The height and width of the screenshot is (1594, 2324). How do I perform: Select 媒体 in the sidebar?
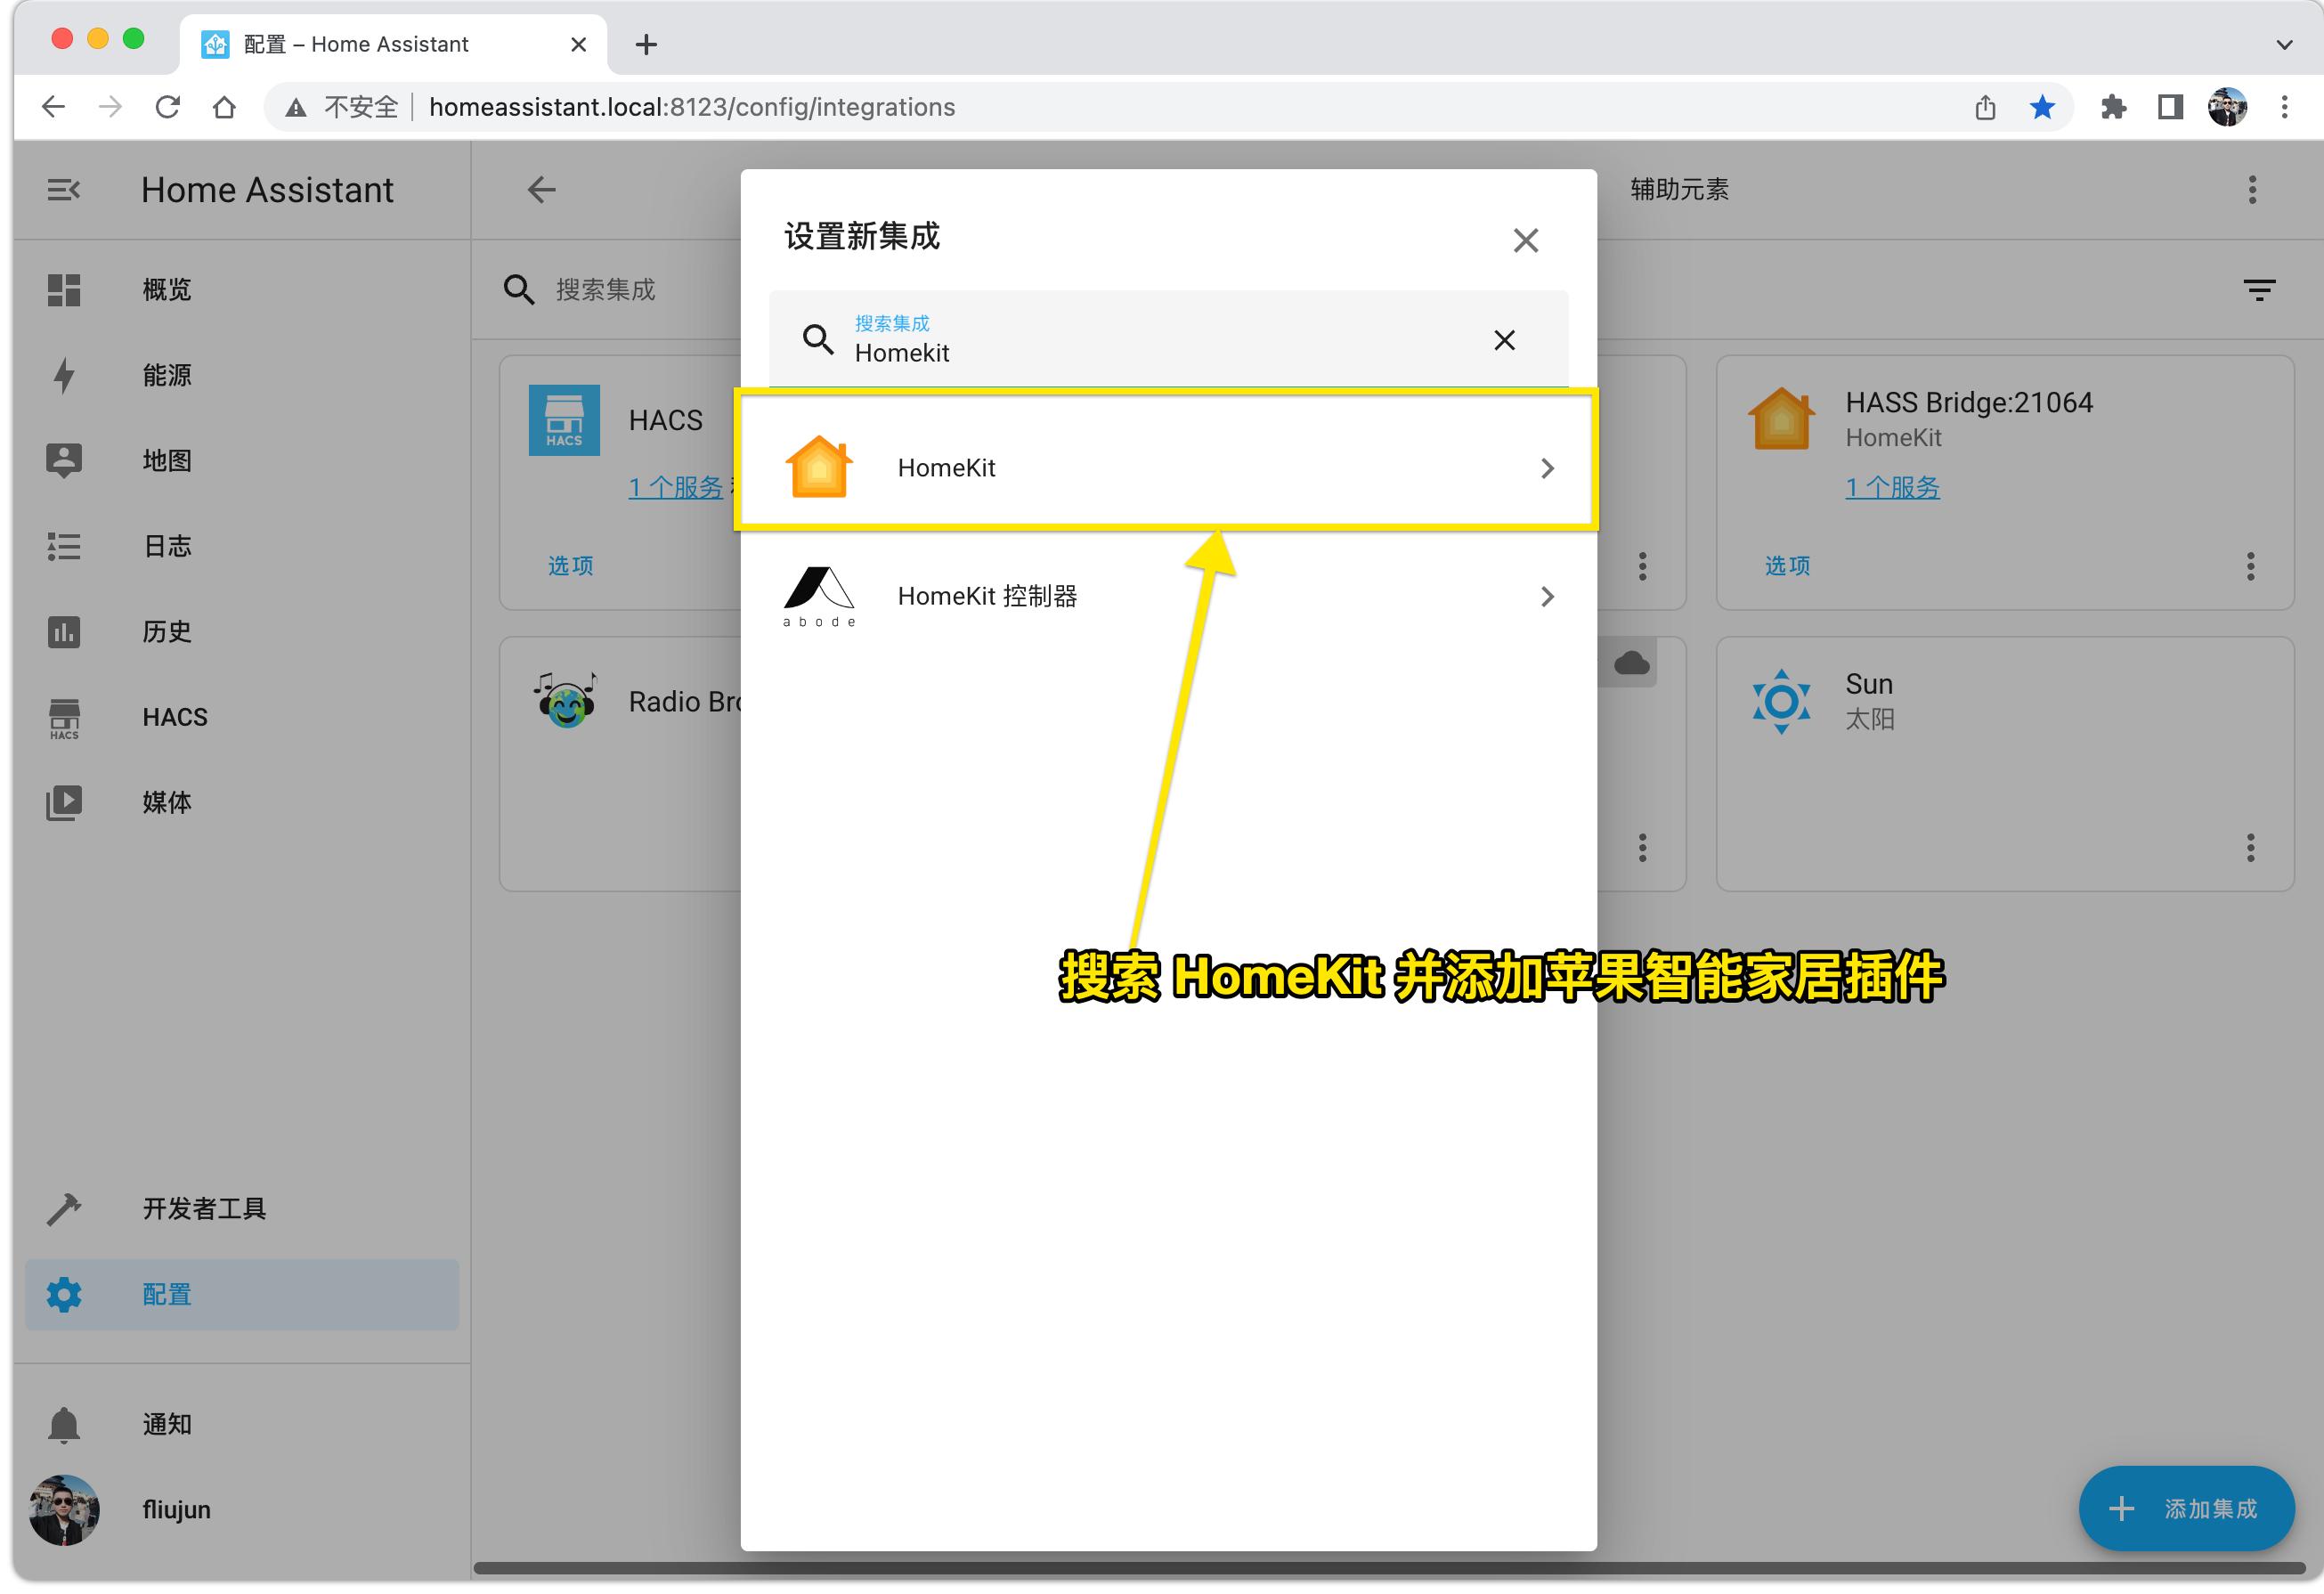(x=166, y=802)
